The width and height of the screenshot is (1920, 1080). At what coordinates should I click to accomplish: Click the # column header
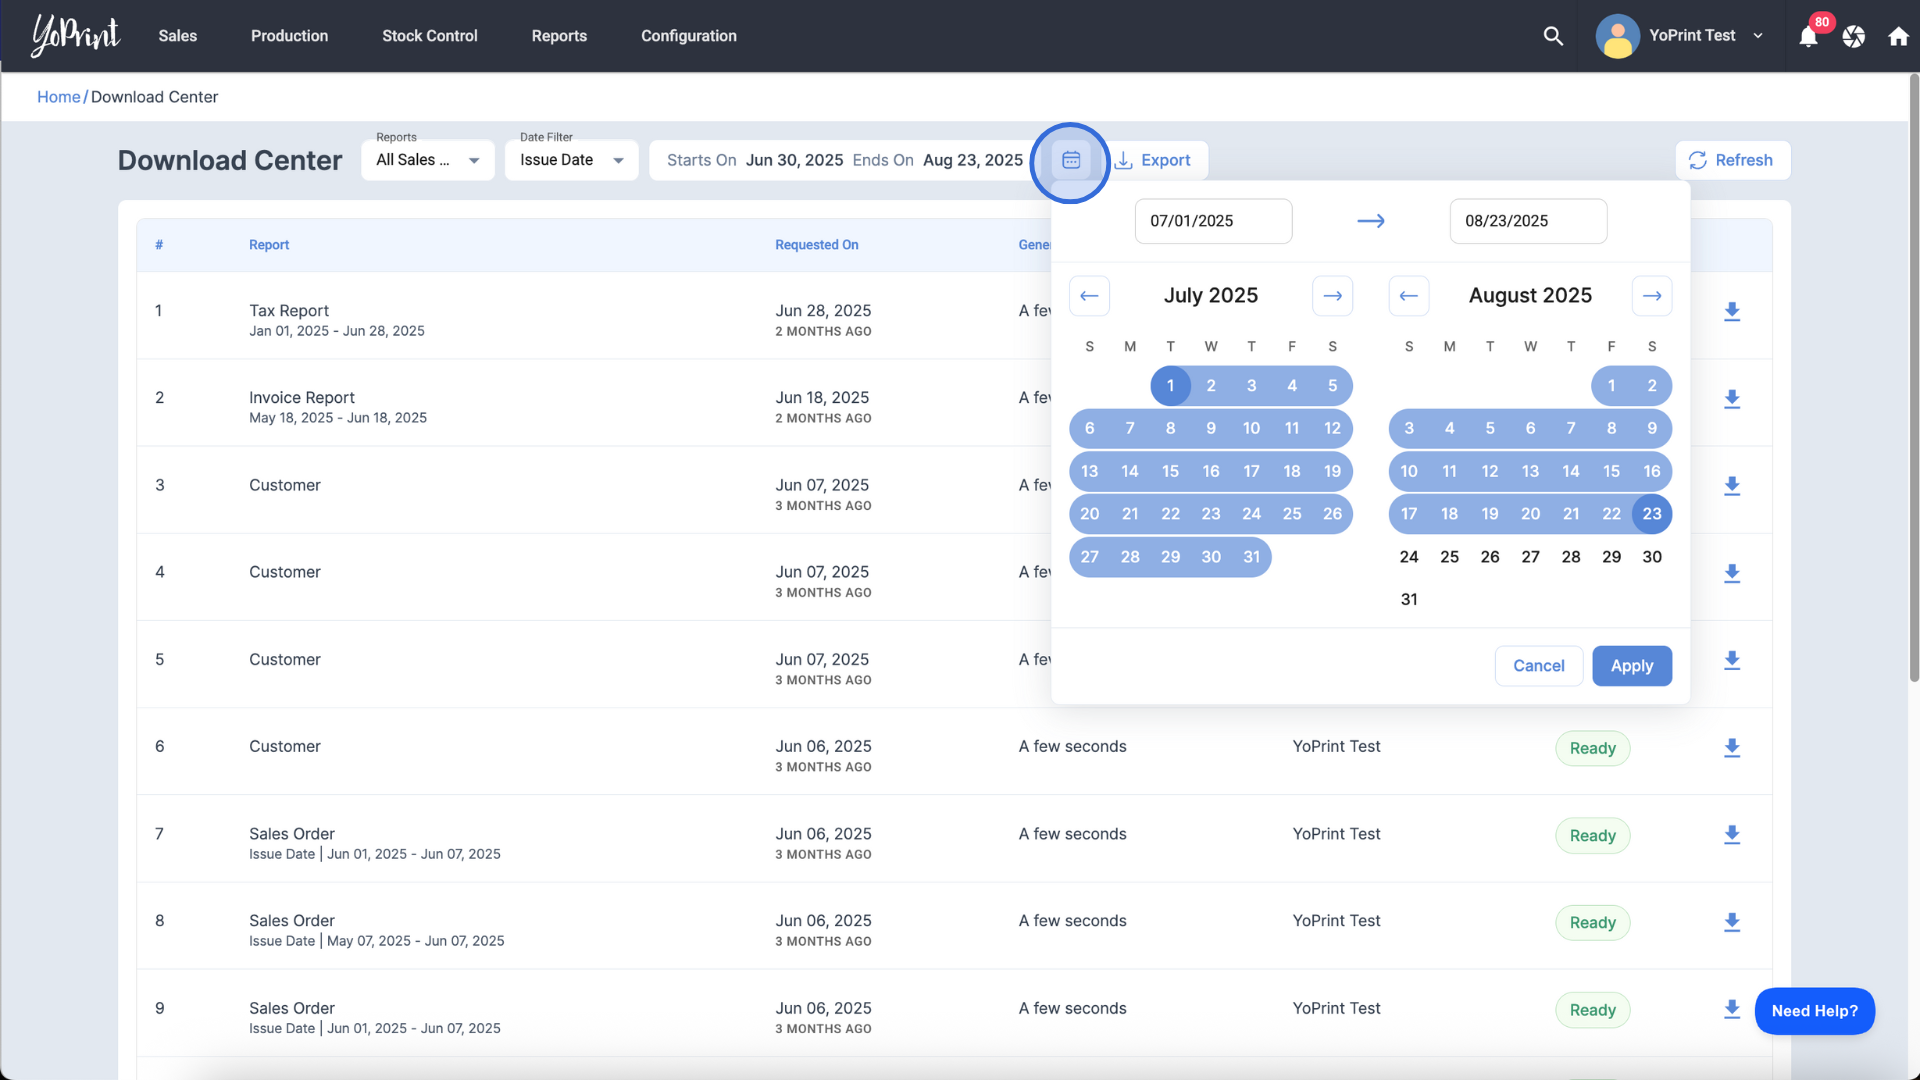[159, 245]
